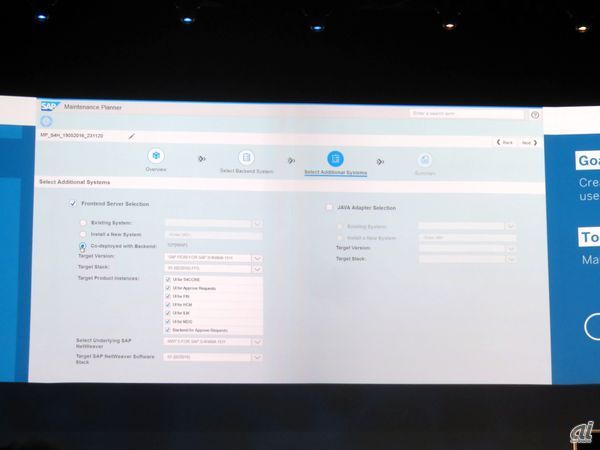The width and height of the screenshot is (600, 450).
Task: Open the frontend Target Stack dropdown
Action: tap(257, 269)
